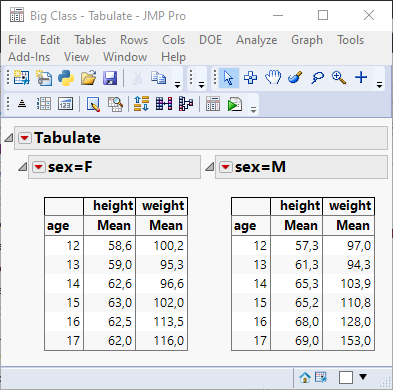
Task: Open the View menu
Action: [x=77, y=57]
